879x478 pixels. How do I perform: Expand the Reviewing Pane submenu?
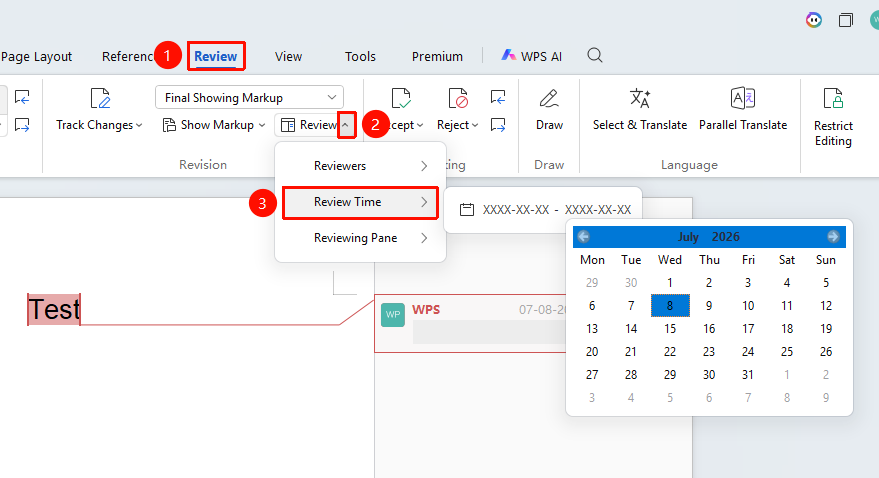click(360, 238)
